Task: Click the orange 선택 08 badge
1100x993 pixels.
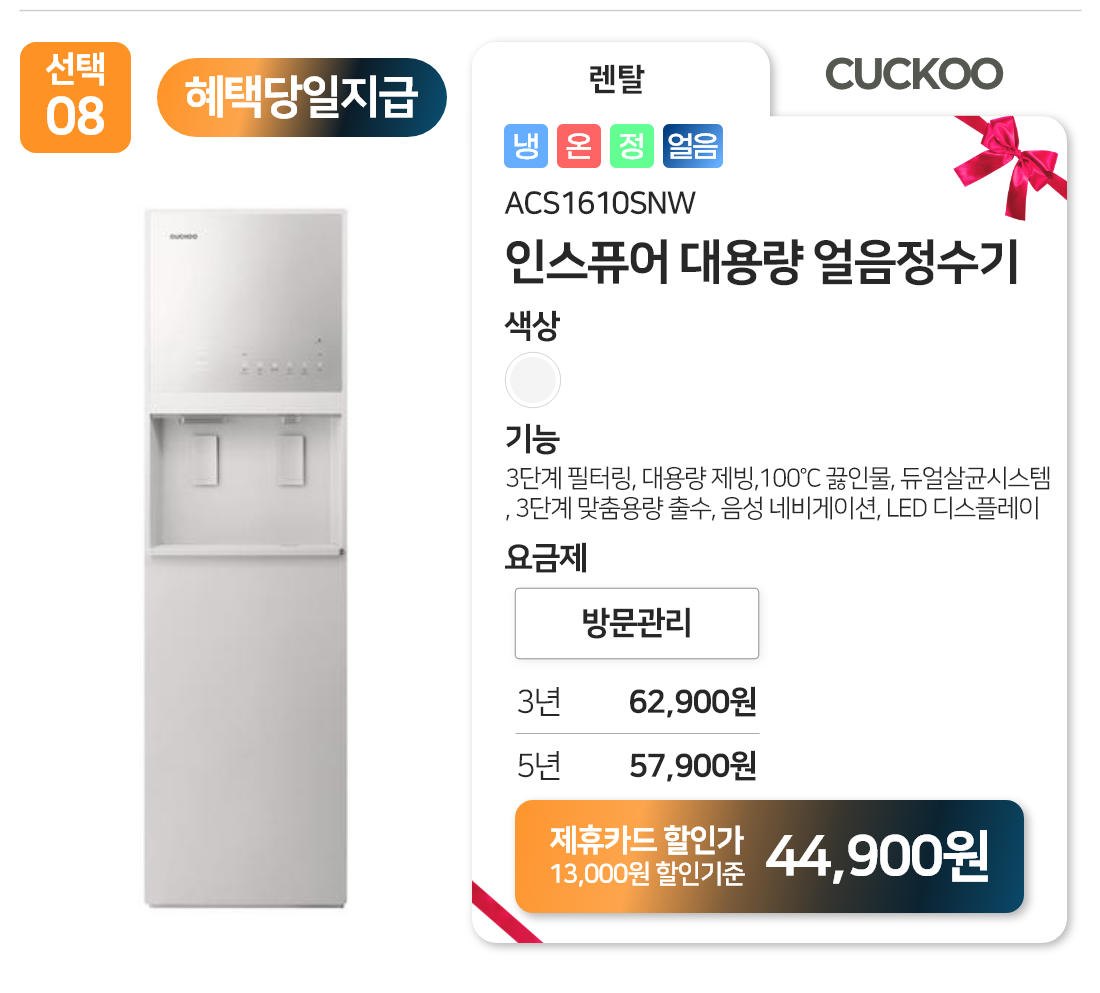Action: (x=76, y=98)
